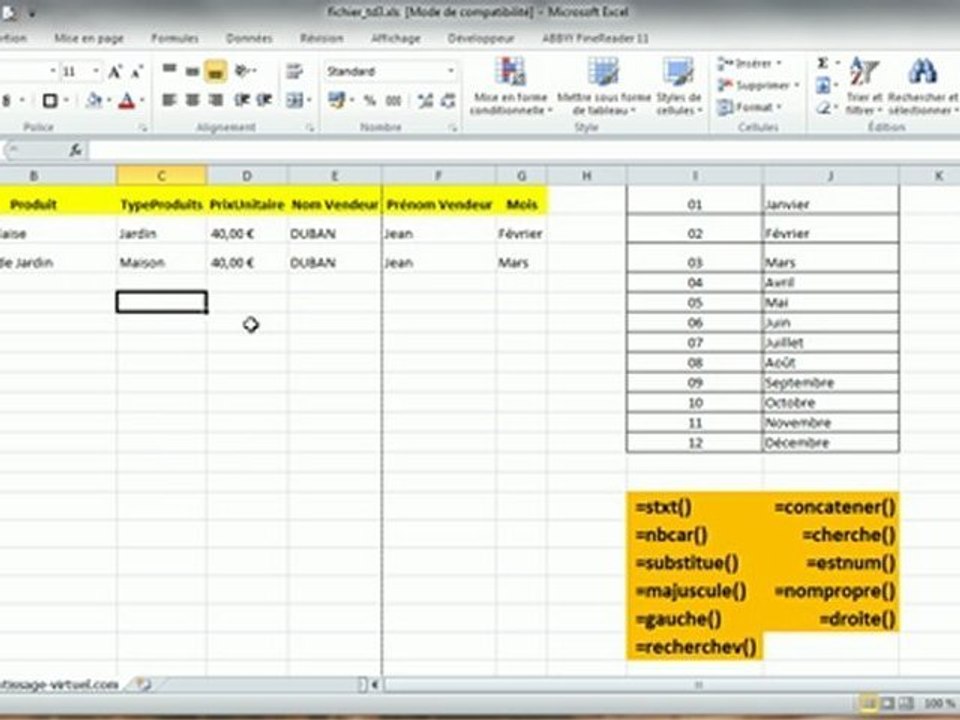The height and width of the screenshot is (720, 960).
Task: Toggle merge and center cells
Action: tap(294, 100)
